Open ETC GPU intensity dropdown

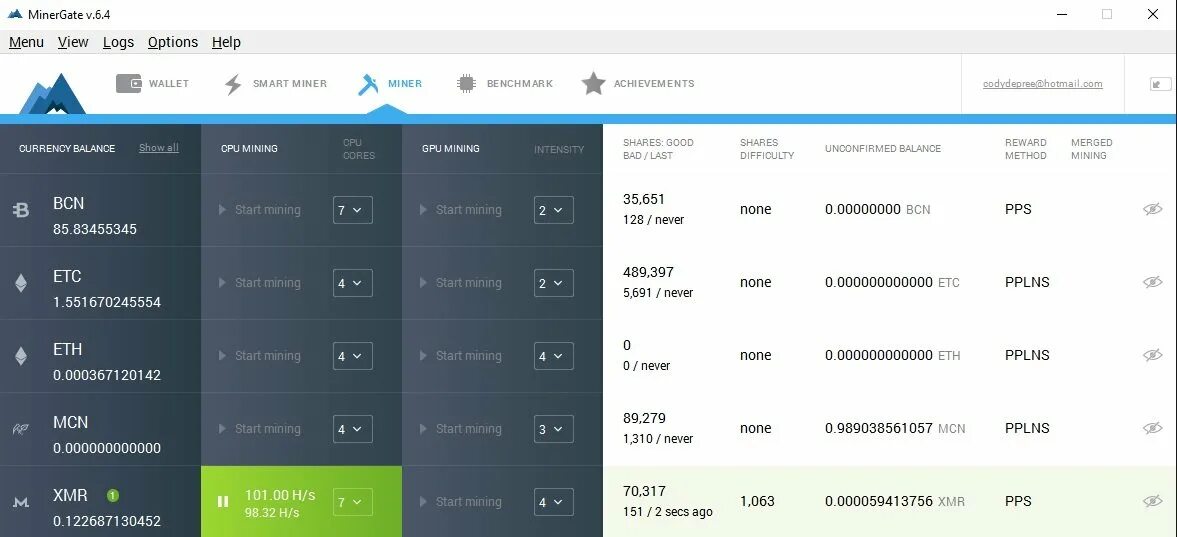coord(554,283)
